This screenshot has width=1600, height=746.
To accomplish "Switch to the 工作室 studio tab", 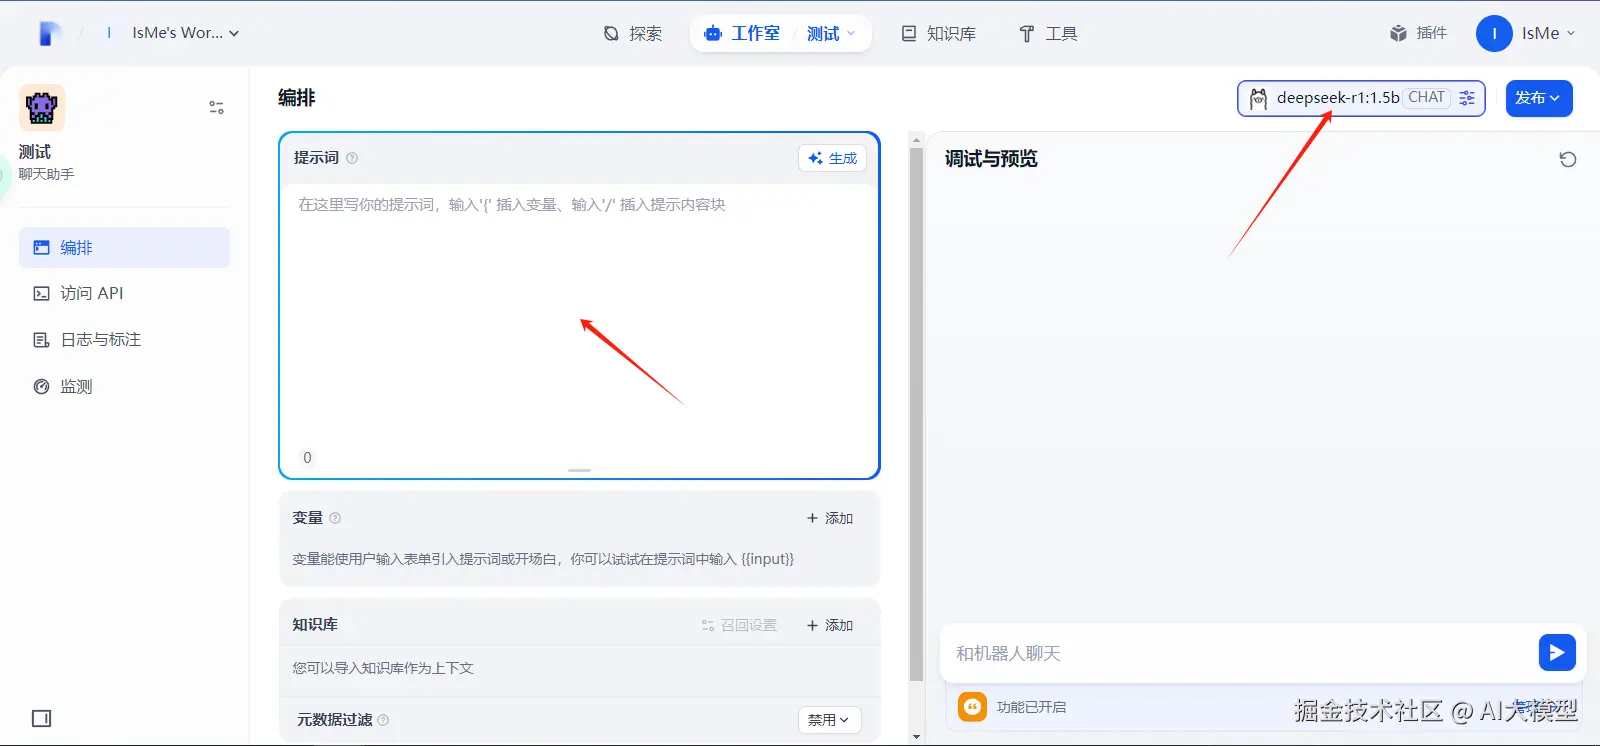I will [x=743, y=34].
